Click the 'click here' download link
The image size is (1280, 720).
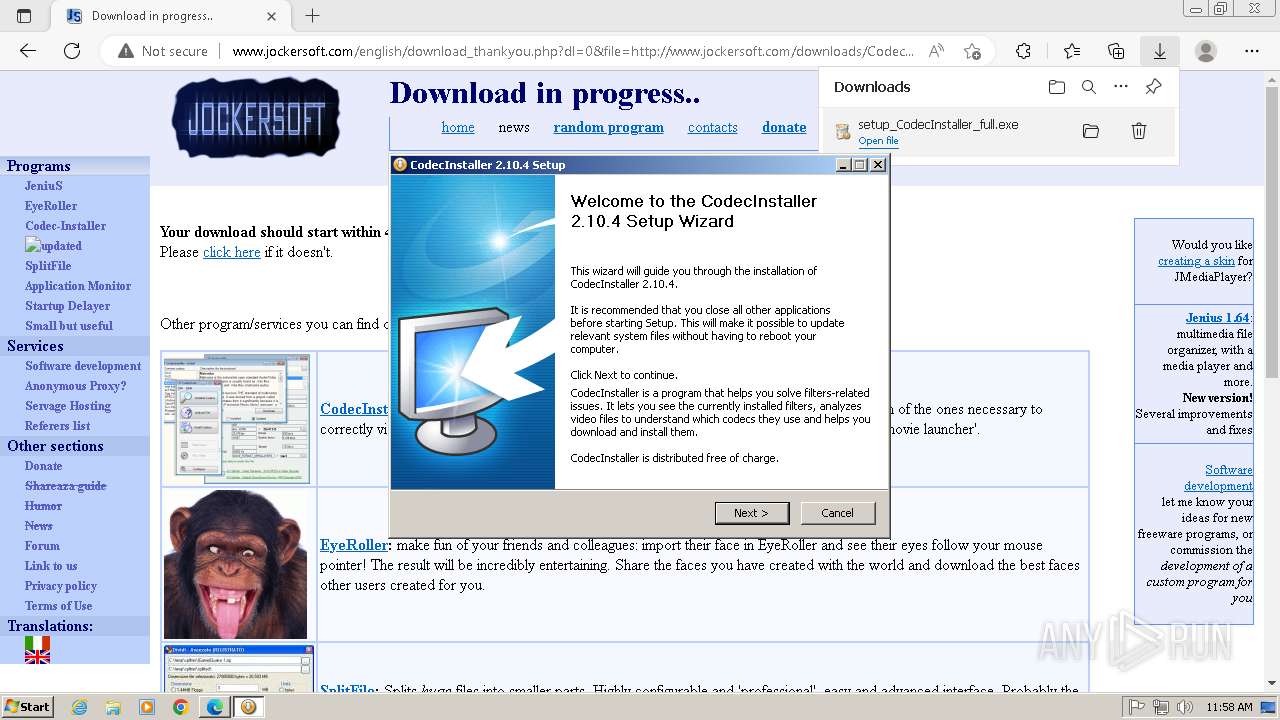coord(232,252)
